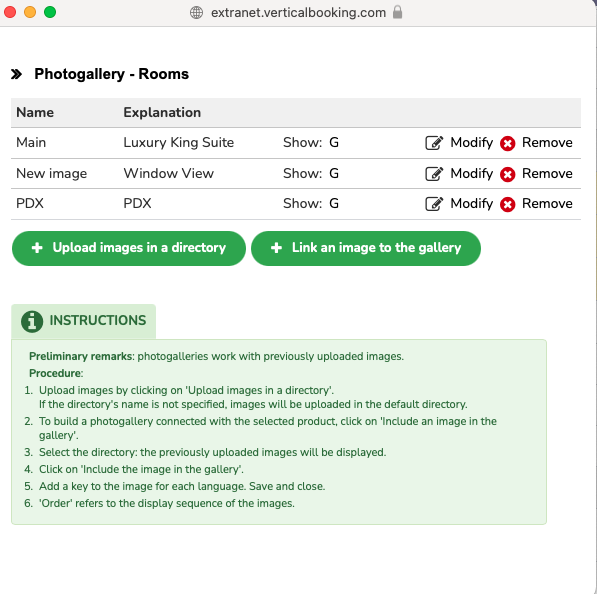Click red X remove icon for PDX row
Image resolution: width=597 pixels, height=594 pixels.
[508, 204]
